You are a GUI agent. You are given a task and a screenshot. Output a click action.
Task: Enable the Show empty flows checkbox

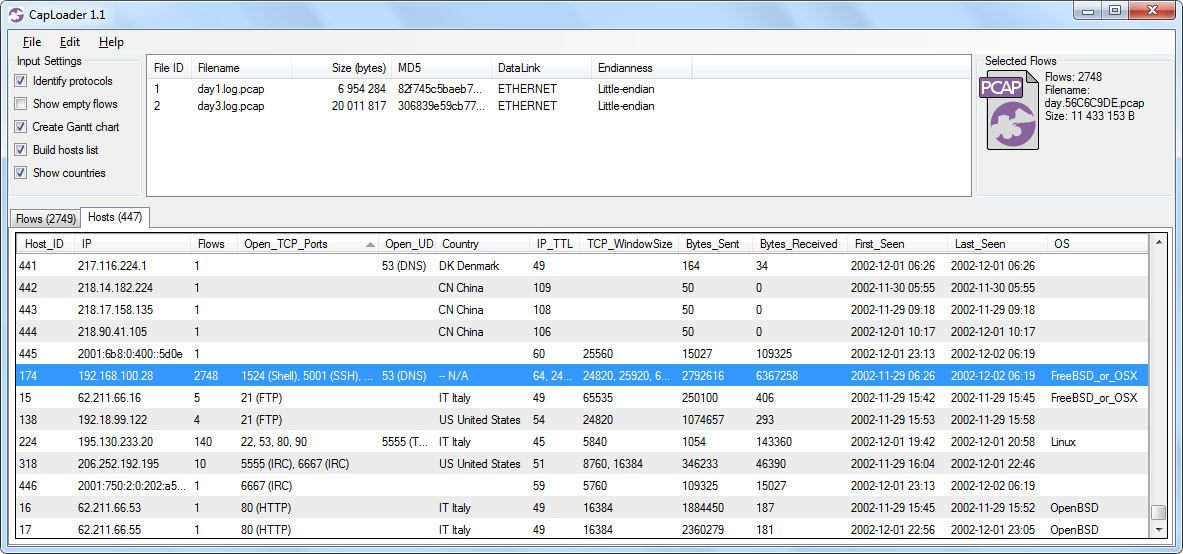point(21,104)
